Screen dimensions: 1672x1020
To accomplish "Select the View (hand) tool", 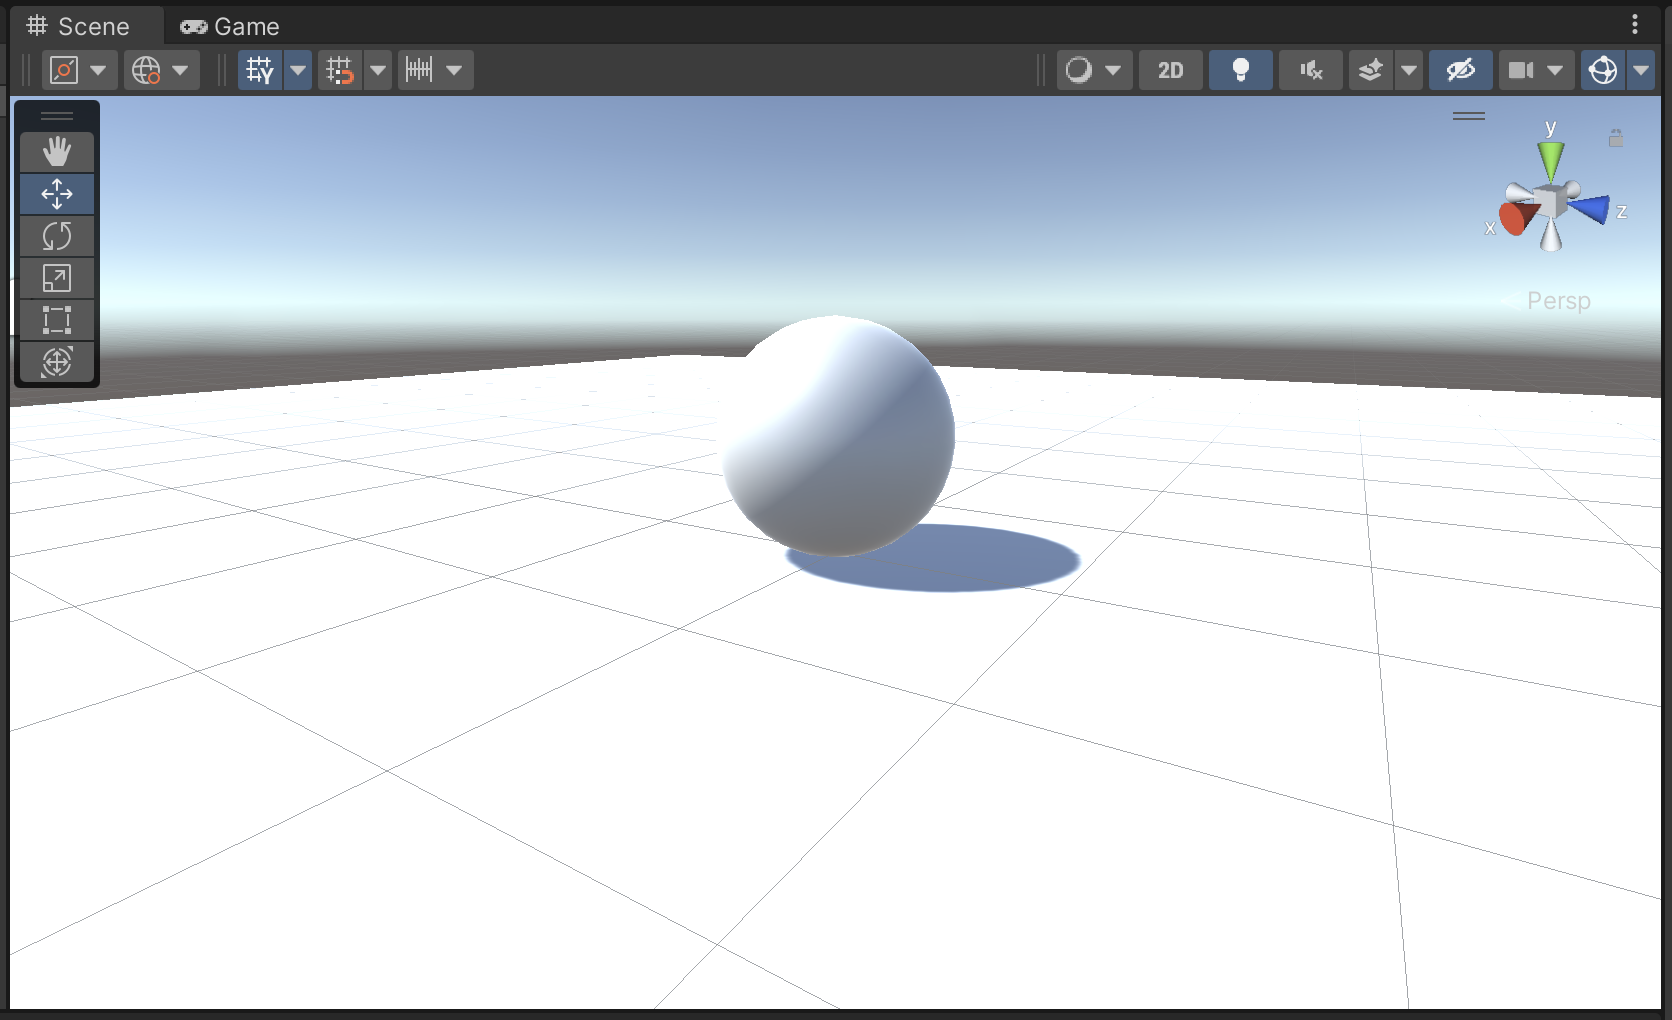I will pyautogui.click(x=57, y=151).
